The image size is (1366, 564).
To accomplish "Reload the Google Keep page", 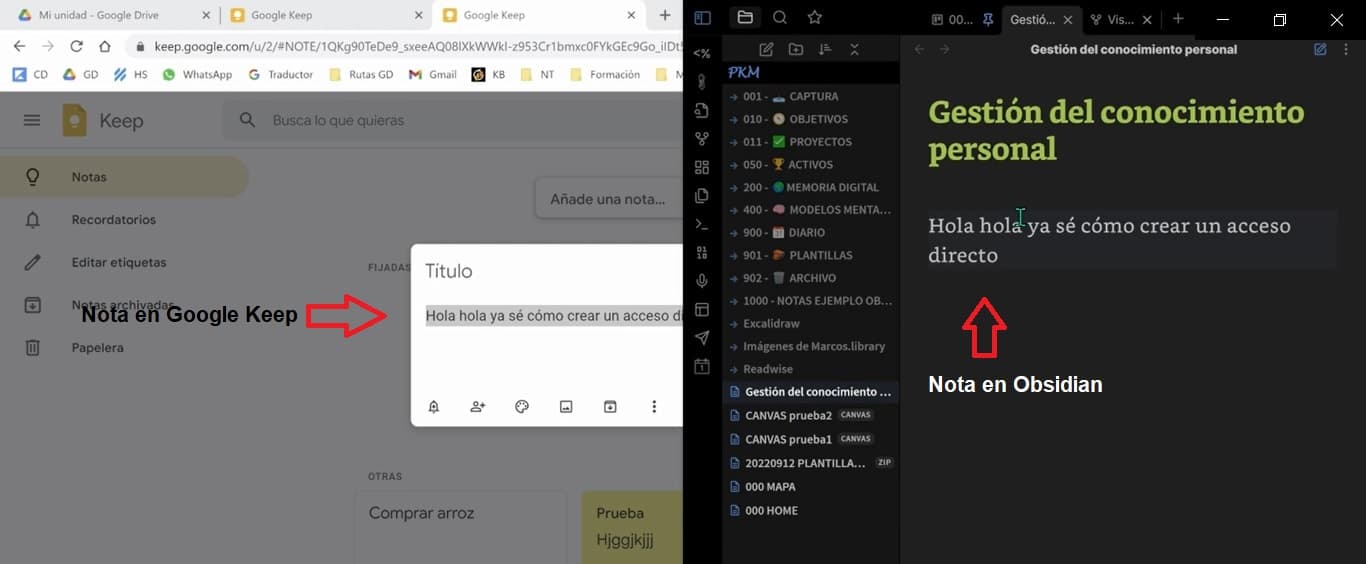I will pos(76,46).
